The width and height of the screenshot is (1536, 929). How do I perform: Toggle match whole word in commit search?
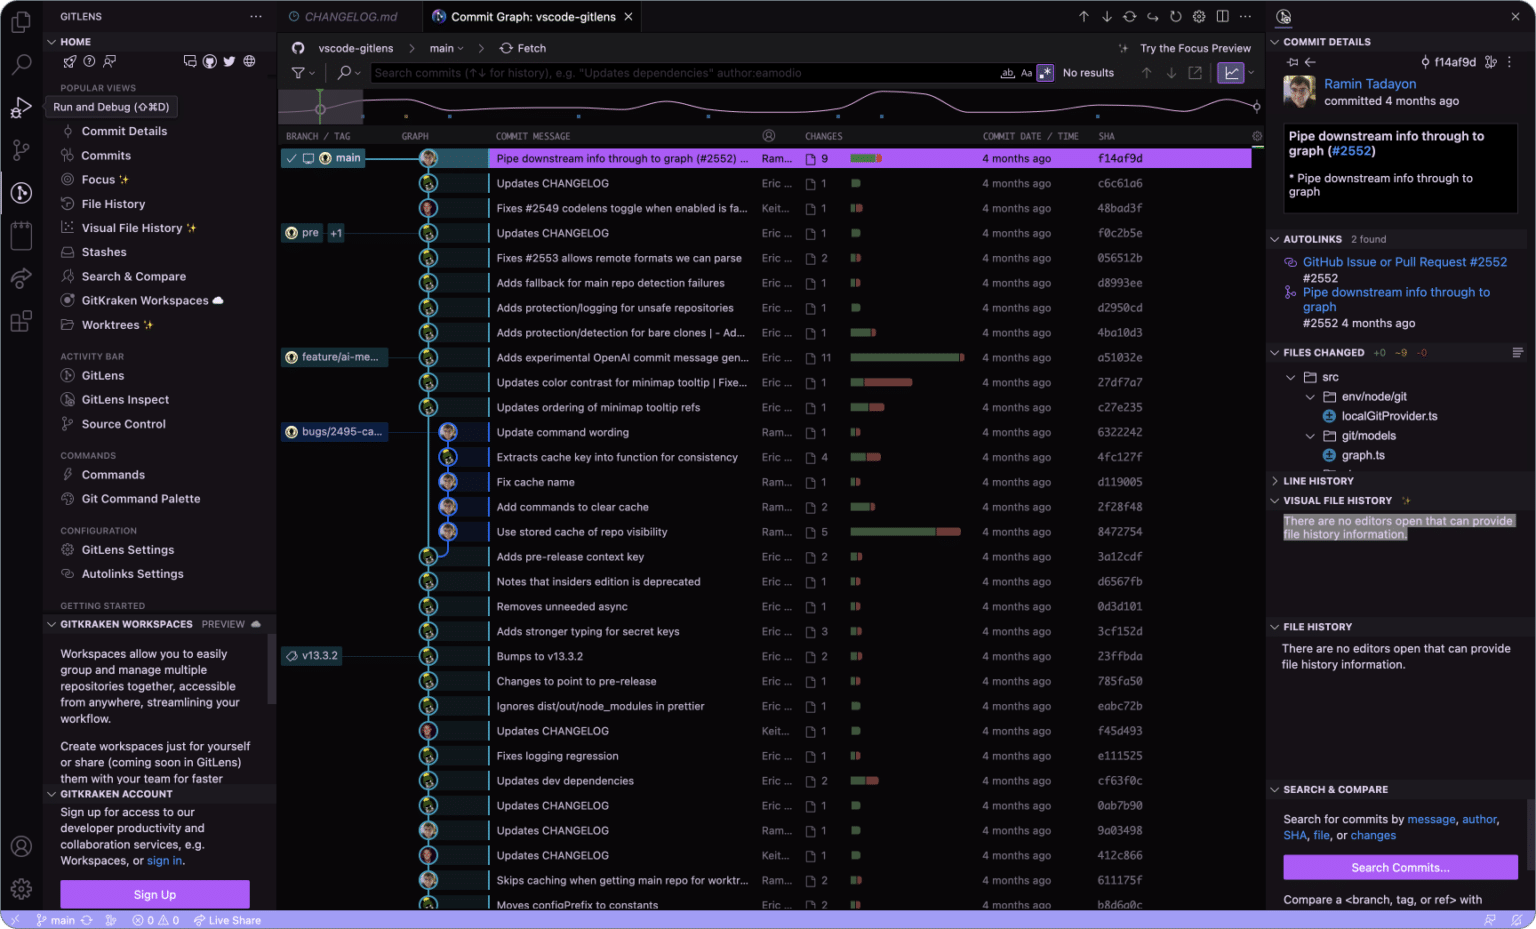click(x=1010, y=72)
